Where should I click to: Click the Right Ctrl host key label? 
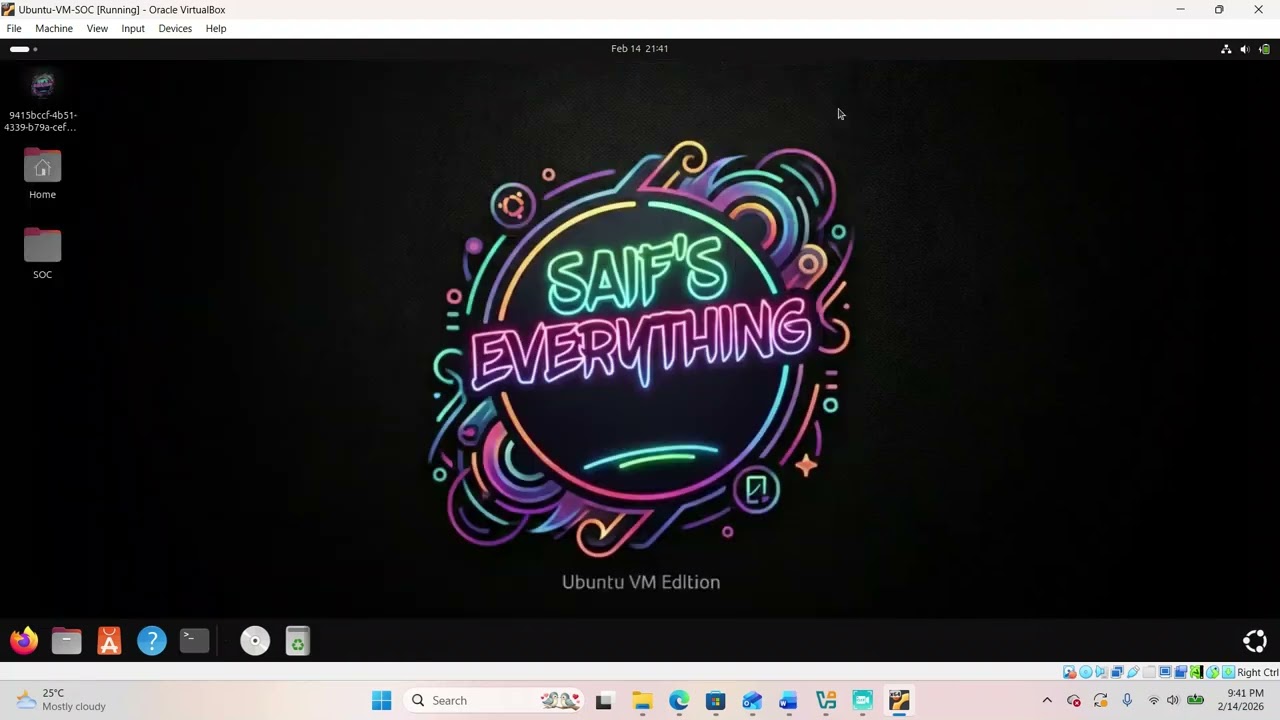(1258, 672)
